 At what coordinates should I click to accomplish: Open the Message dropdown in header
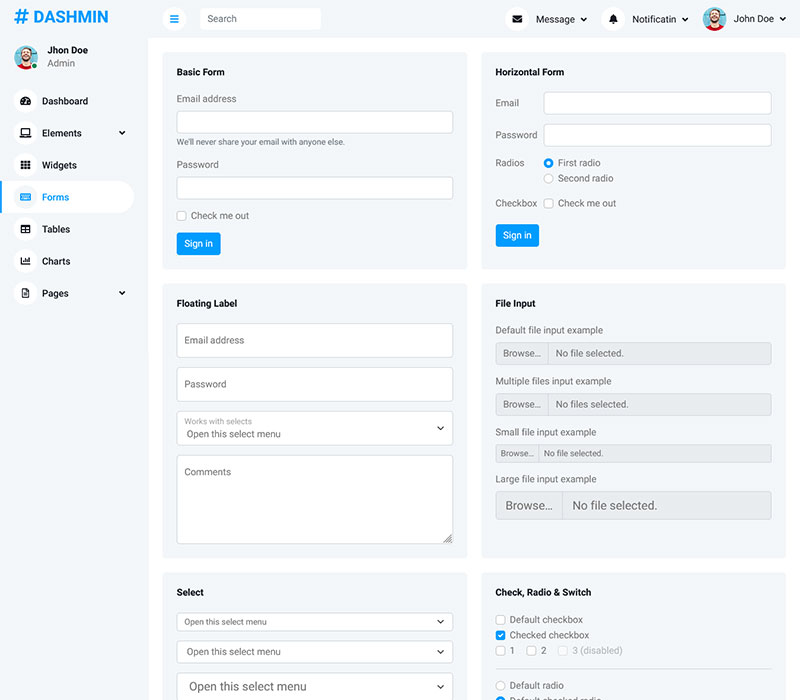(x=560, y=19)
